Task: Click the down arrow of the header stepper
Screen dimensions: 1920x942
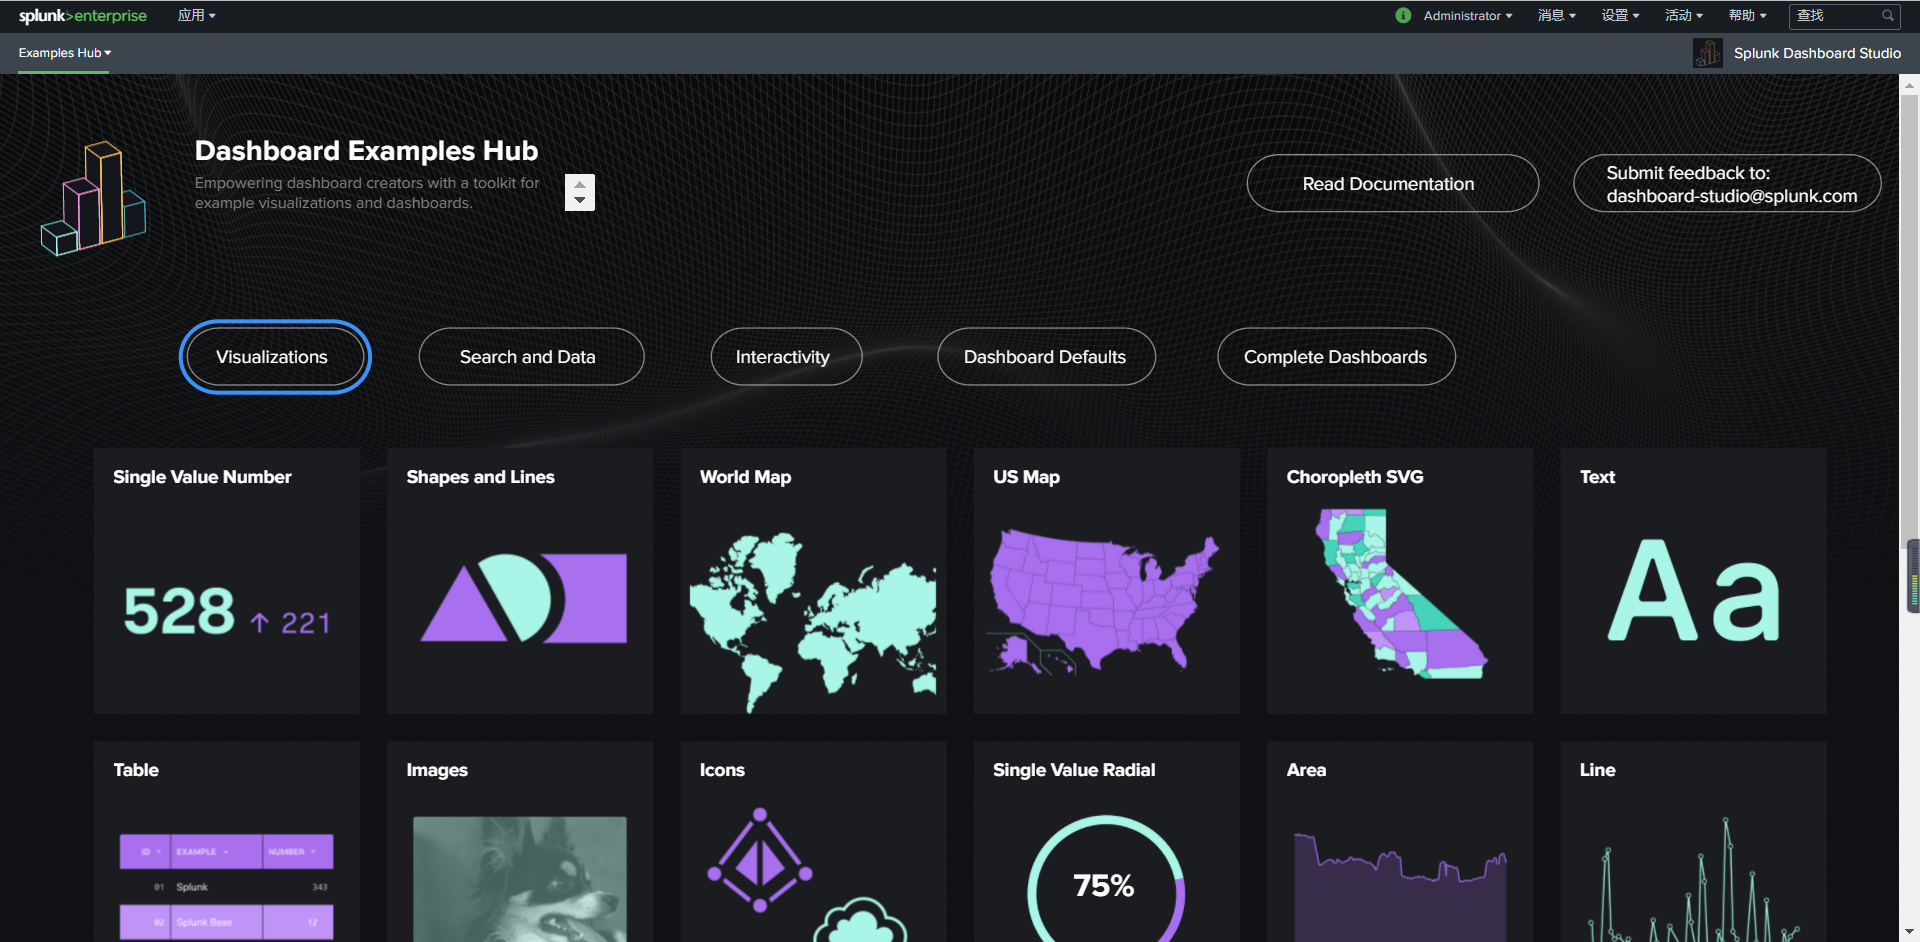Action: [x=580, y=201]
